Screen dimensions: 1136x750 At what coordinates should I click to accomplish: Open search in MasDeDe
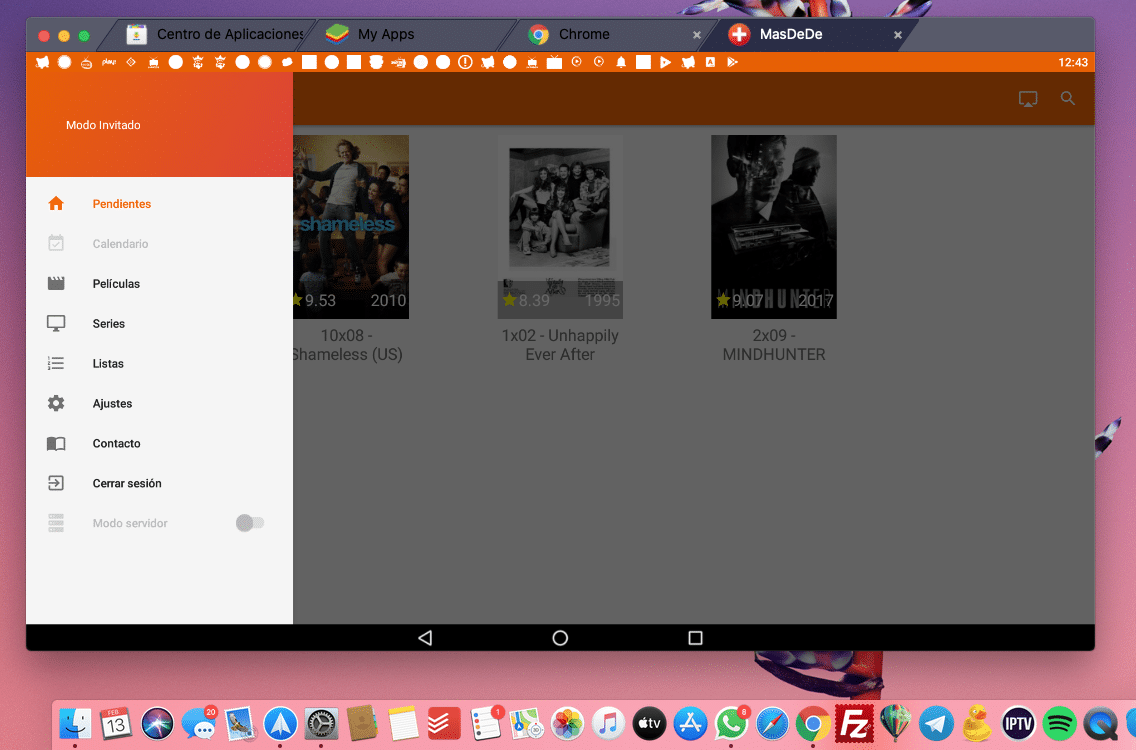(1067, 98)
